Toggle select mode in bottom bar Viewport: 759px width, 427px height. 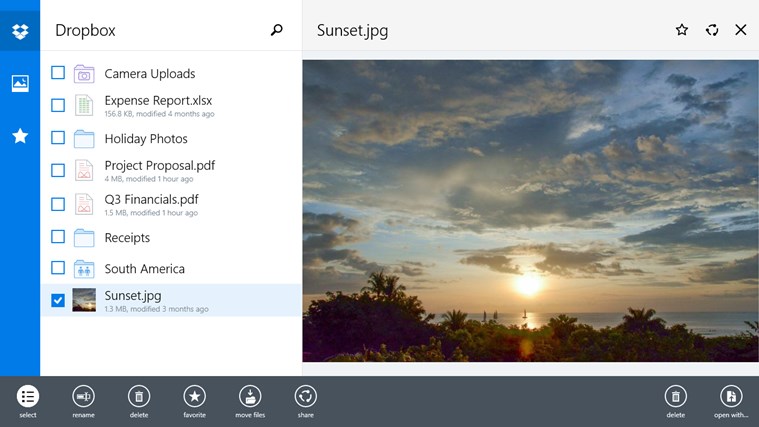coord(28,396)
